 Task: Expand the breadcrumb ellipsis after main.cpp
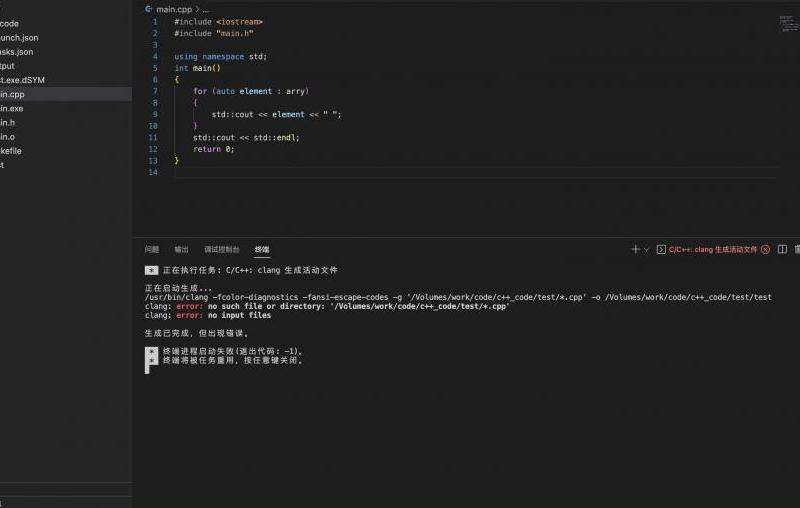pos(205,8)
